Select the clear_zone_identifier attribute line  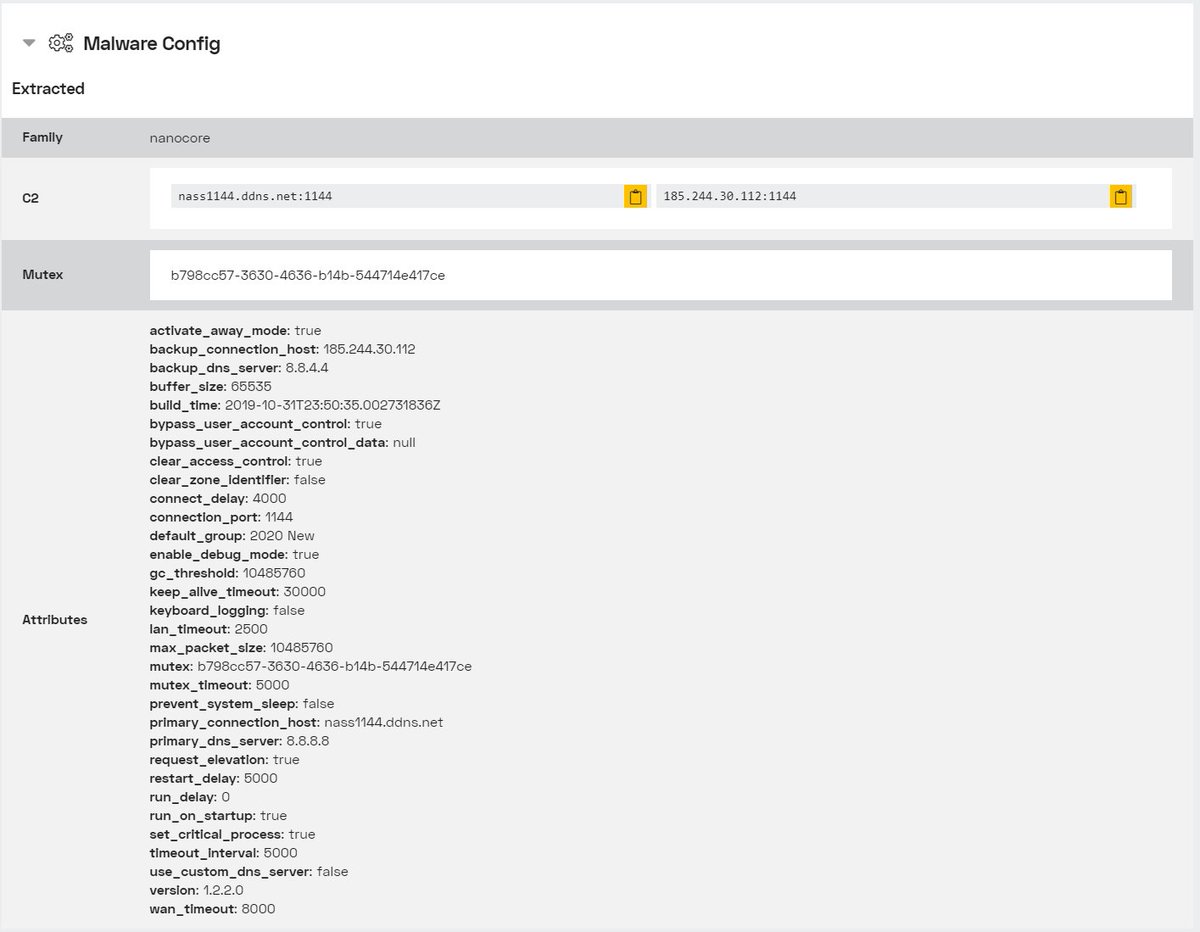pos(238,480)
